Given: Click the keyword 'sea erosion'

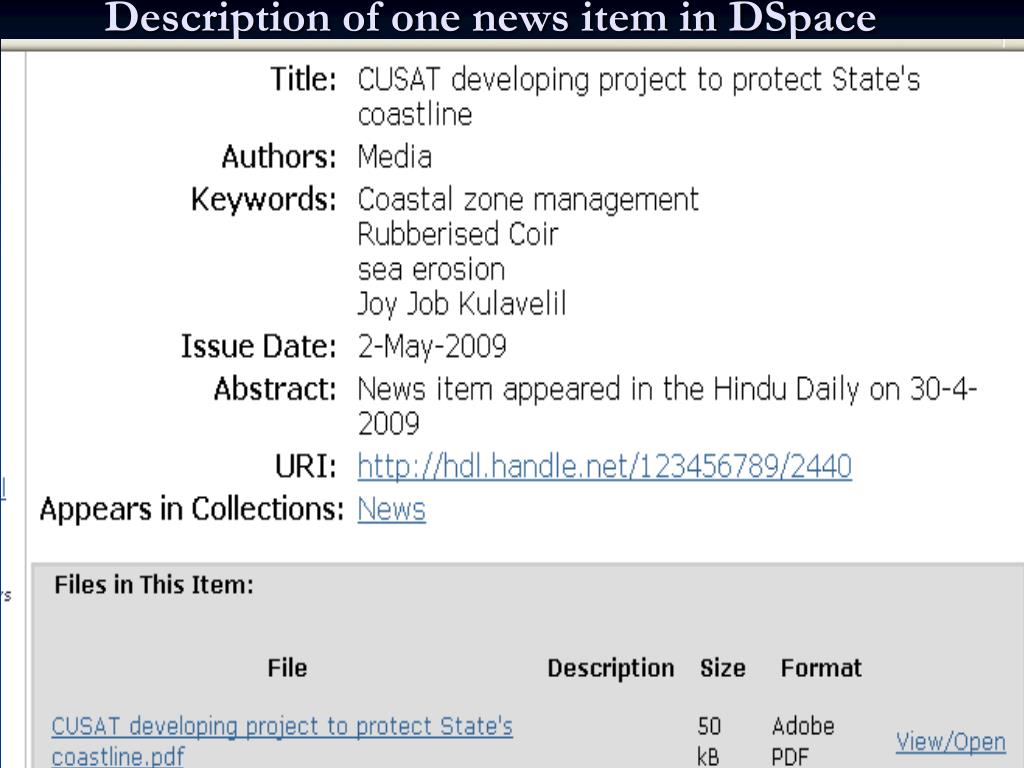Looking at the screenshot, I should tap(431, 269).
